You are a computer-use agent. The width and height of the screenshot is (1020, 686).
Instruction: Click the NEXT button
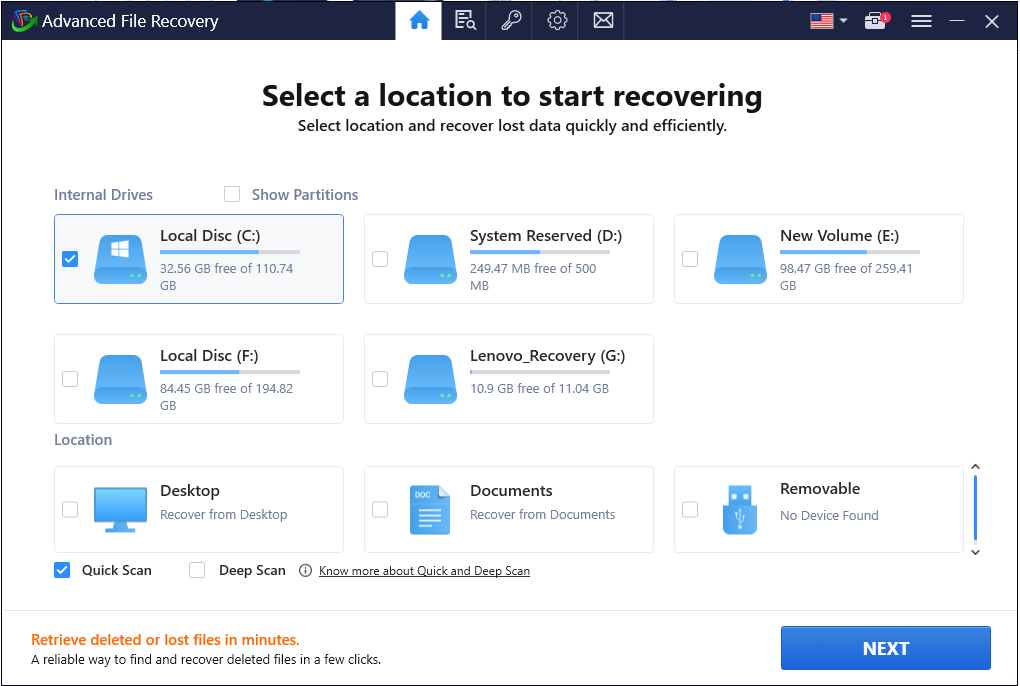[x=885, y=648]
